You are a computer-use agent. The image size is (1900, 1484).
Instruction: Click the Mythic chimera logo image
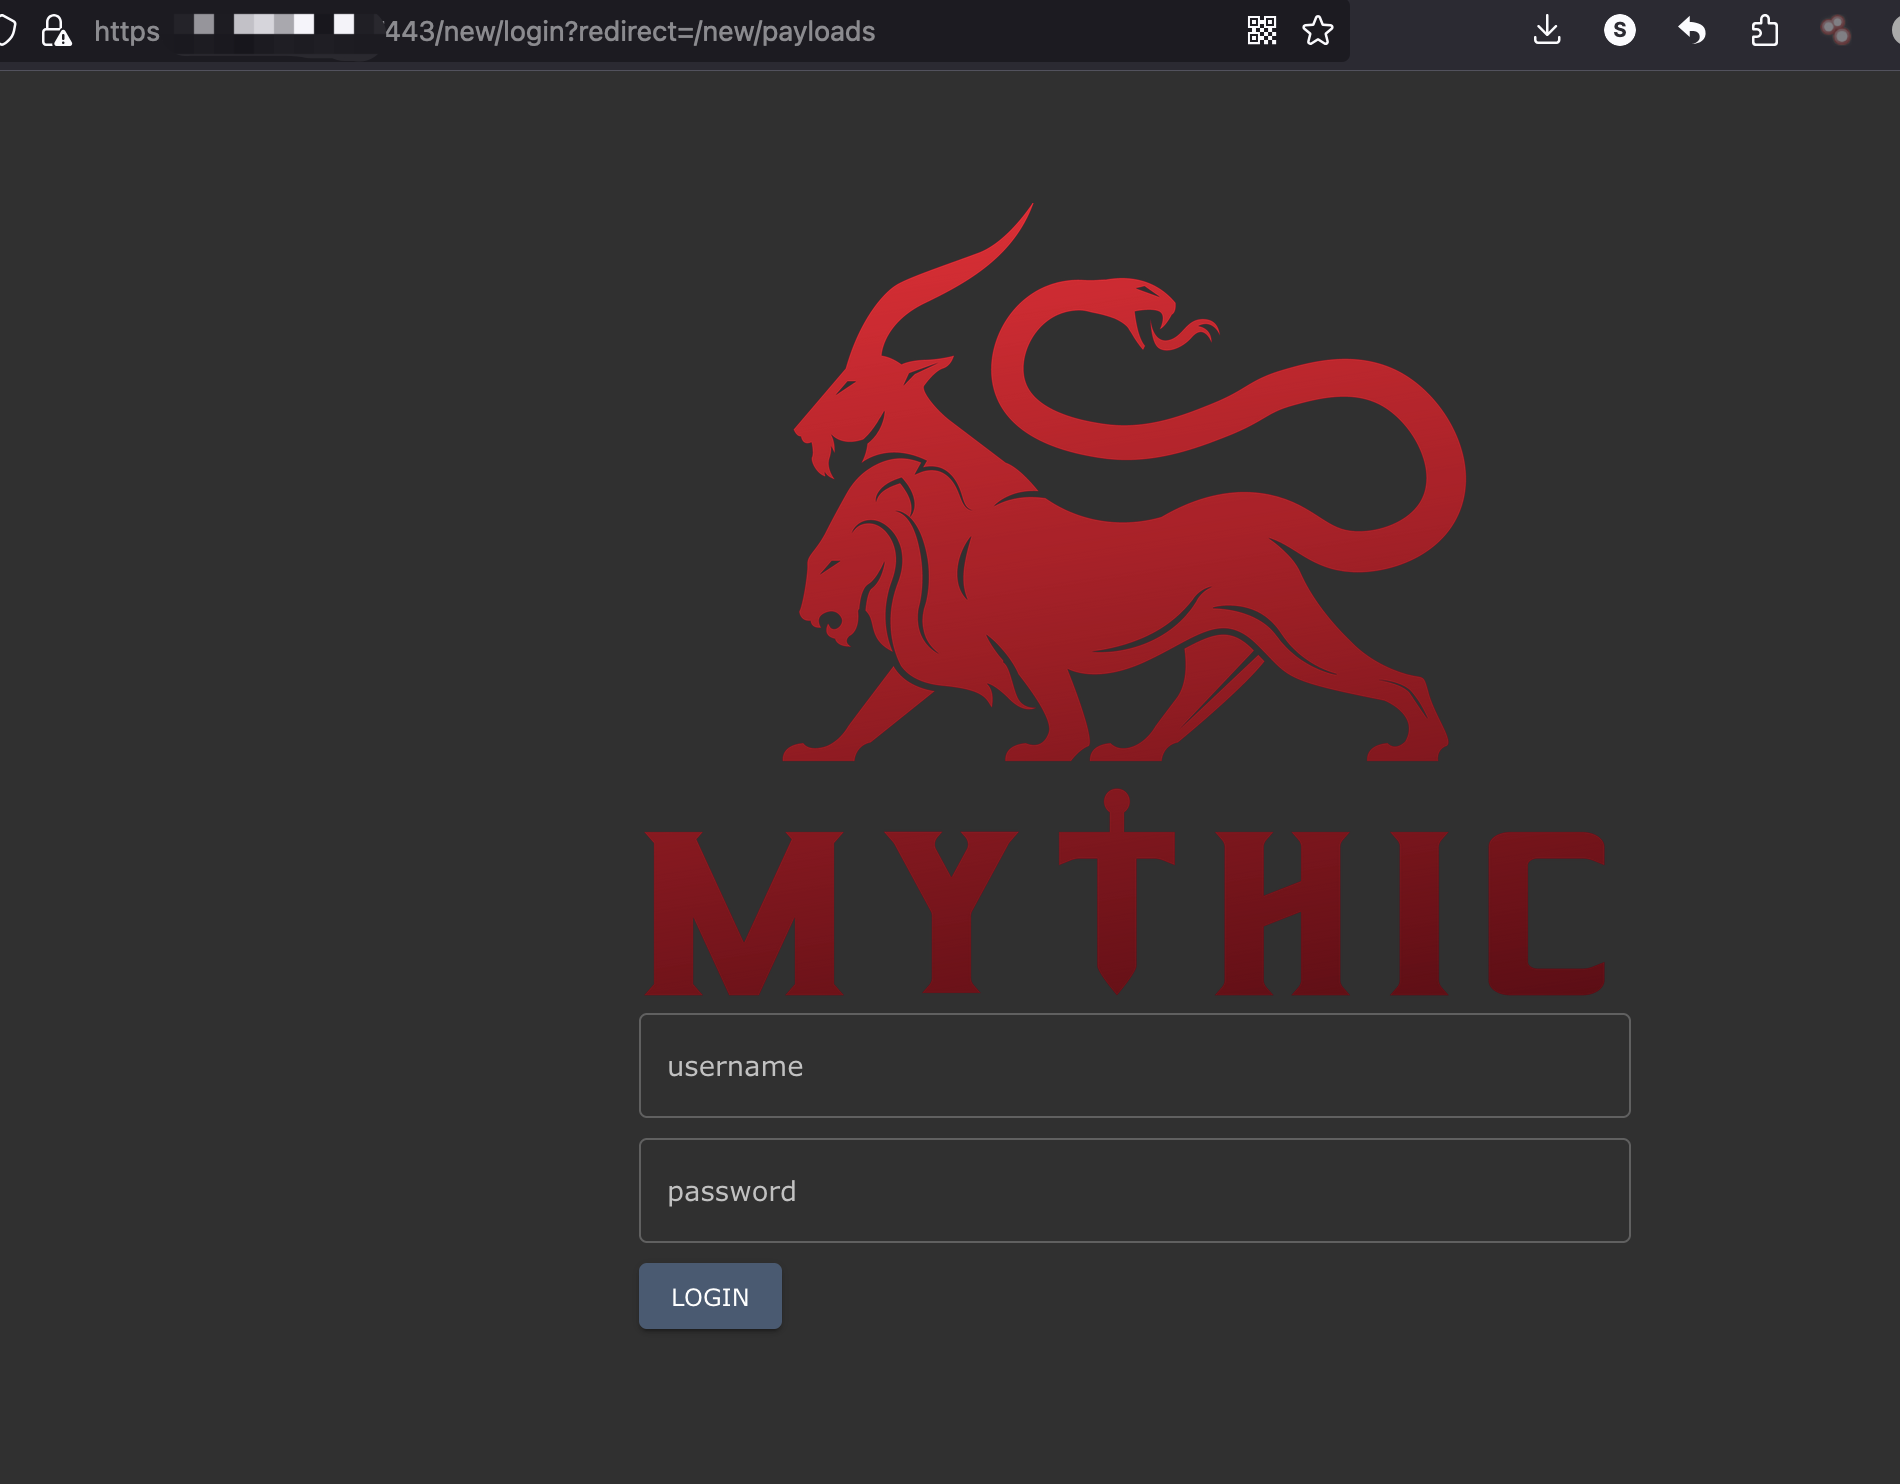1125,600
